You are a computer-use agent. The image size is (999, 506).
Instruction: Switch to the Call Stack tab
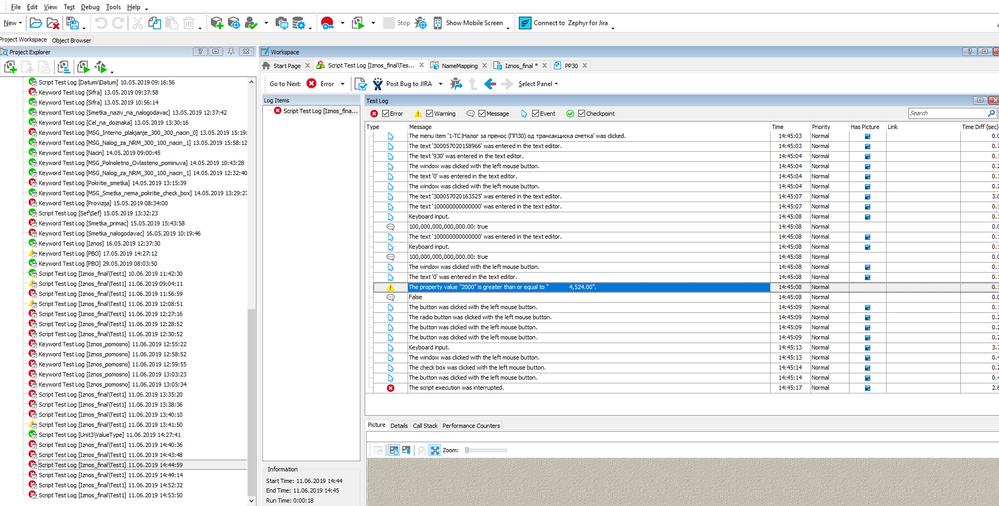[425, 425]
